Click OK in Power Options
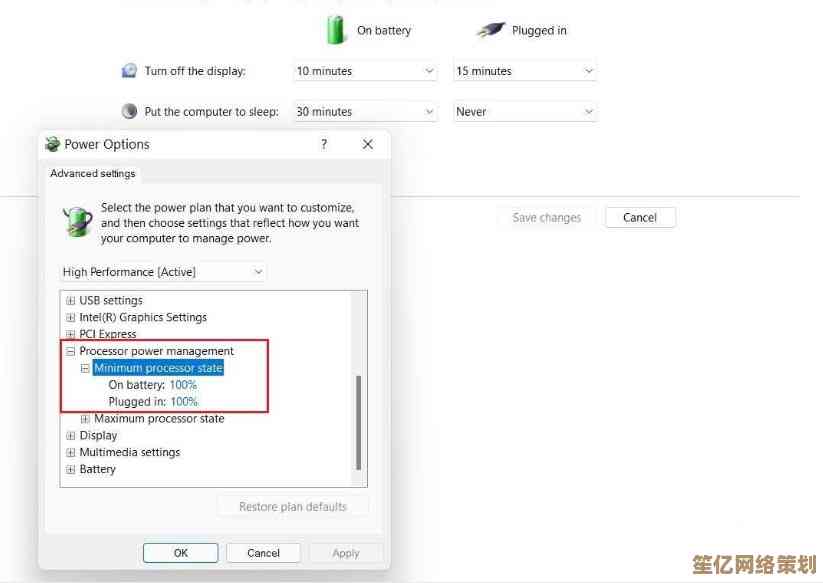 tap(180, 553)
